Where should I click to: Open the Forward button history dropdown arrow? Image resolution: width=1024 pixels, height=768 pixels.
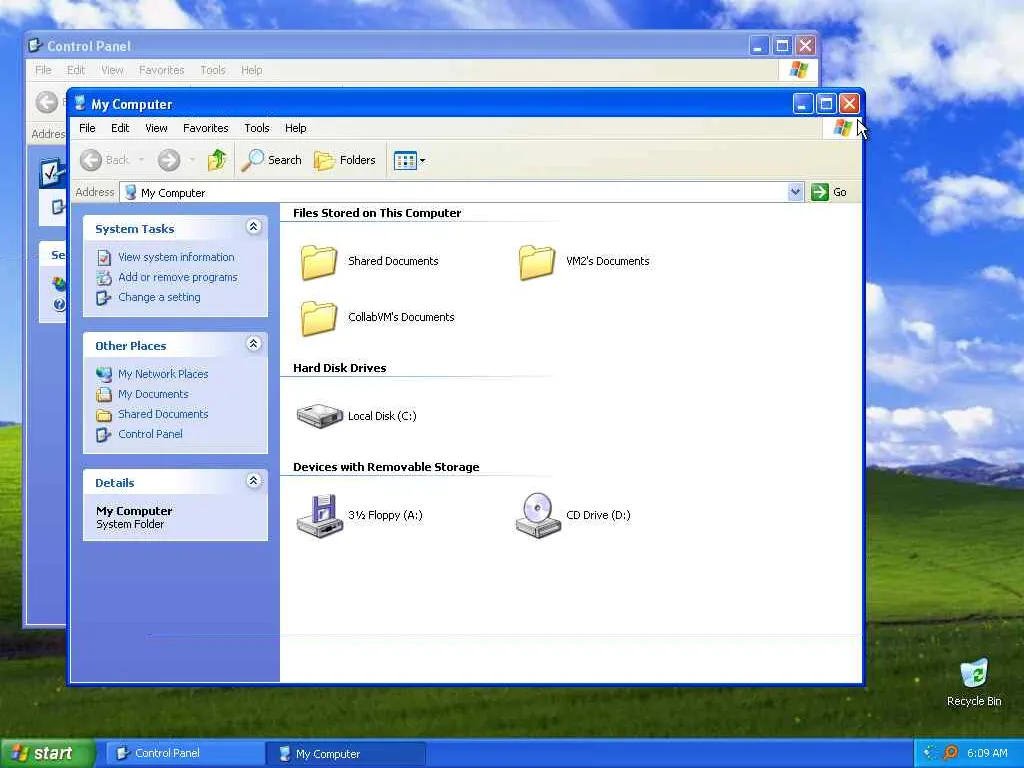(192, 160)
